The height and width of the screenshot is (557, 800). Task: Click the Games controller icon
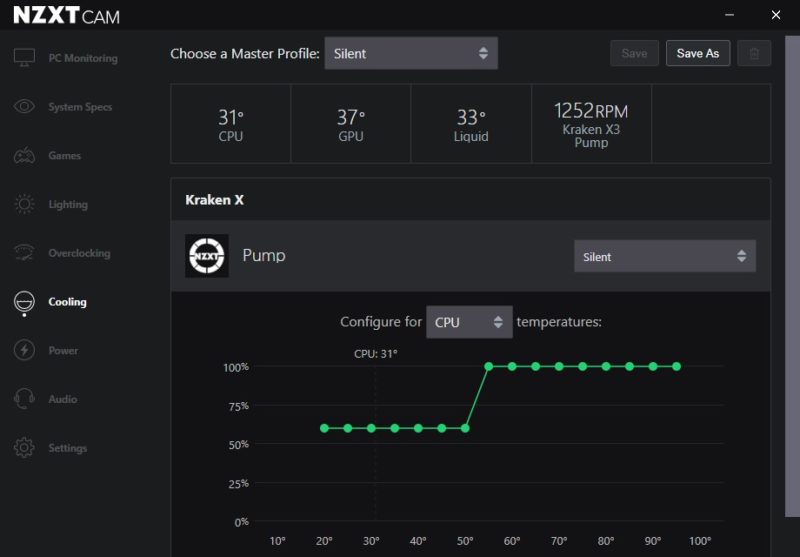pos(24,155)
